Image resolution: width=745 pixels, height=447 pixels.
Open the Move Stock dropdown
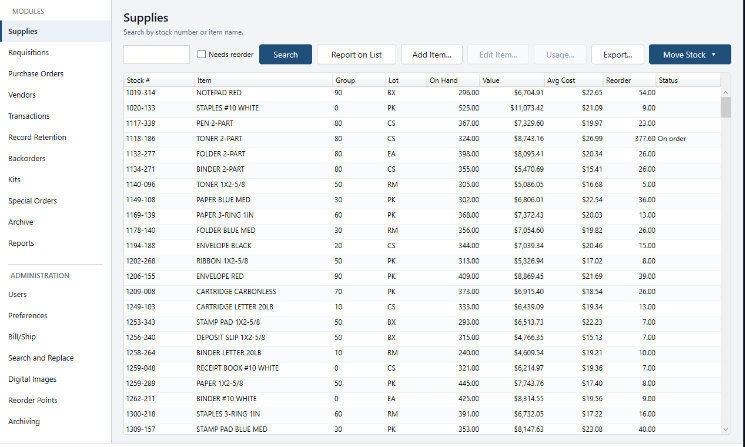pyautogui.click(x=690, y=55)
